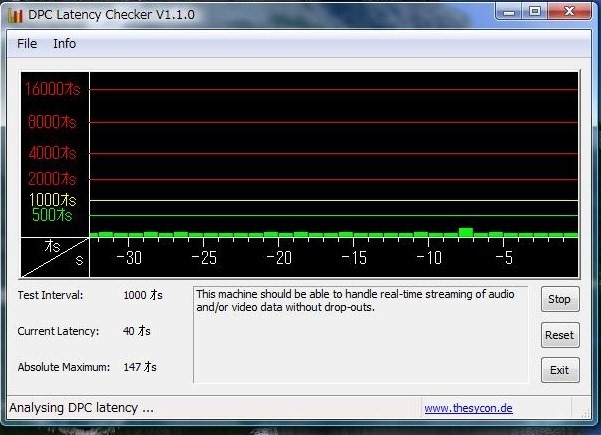Click the window resize grip in status bar

[585, 413]
